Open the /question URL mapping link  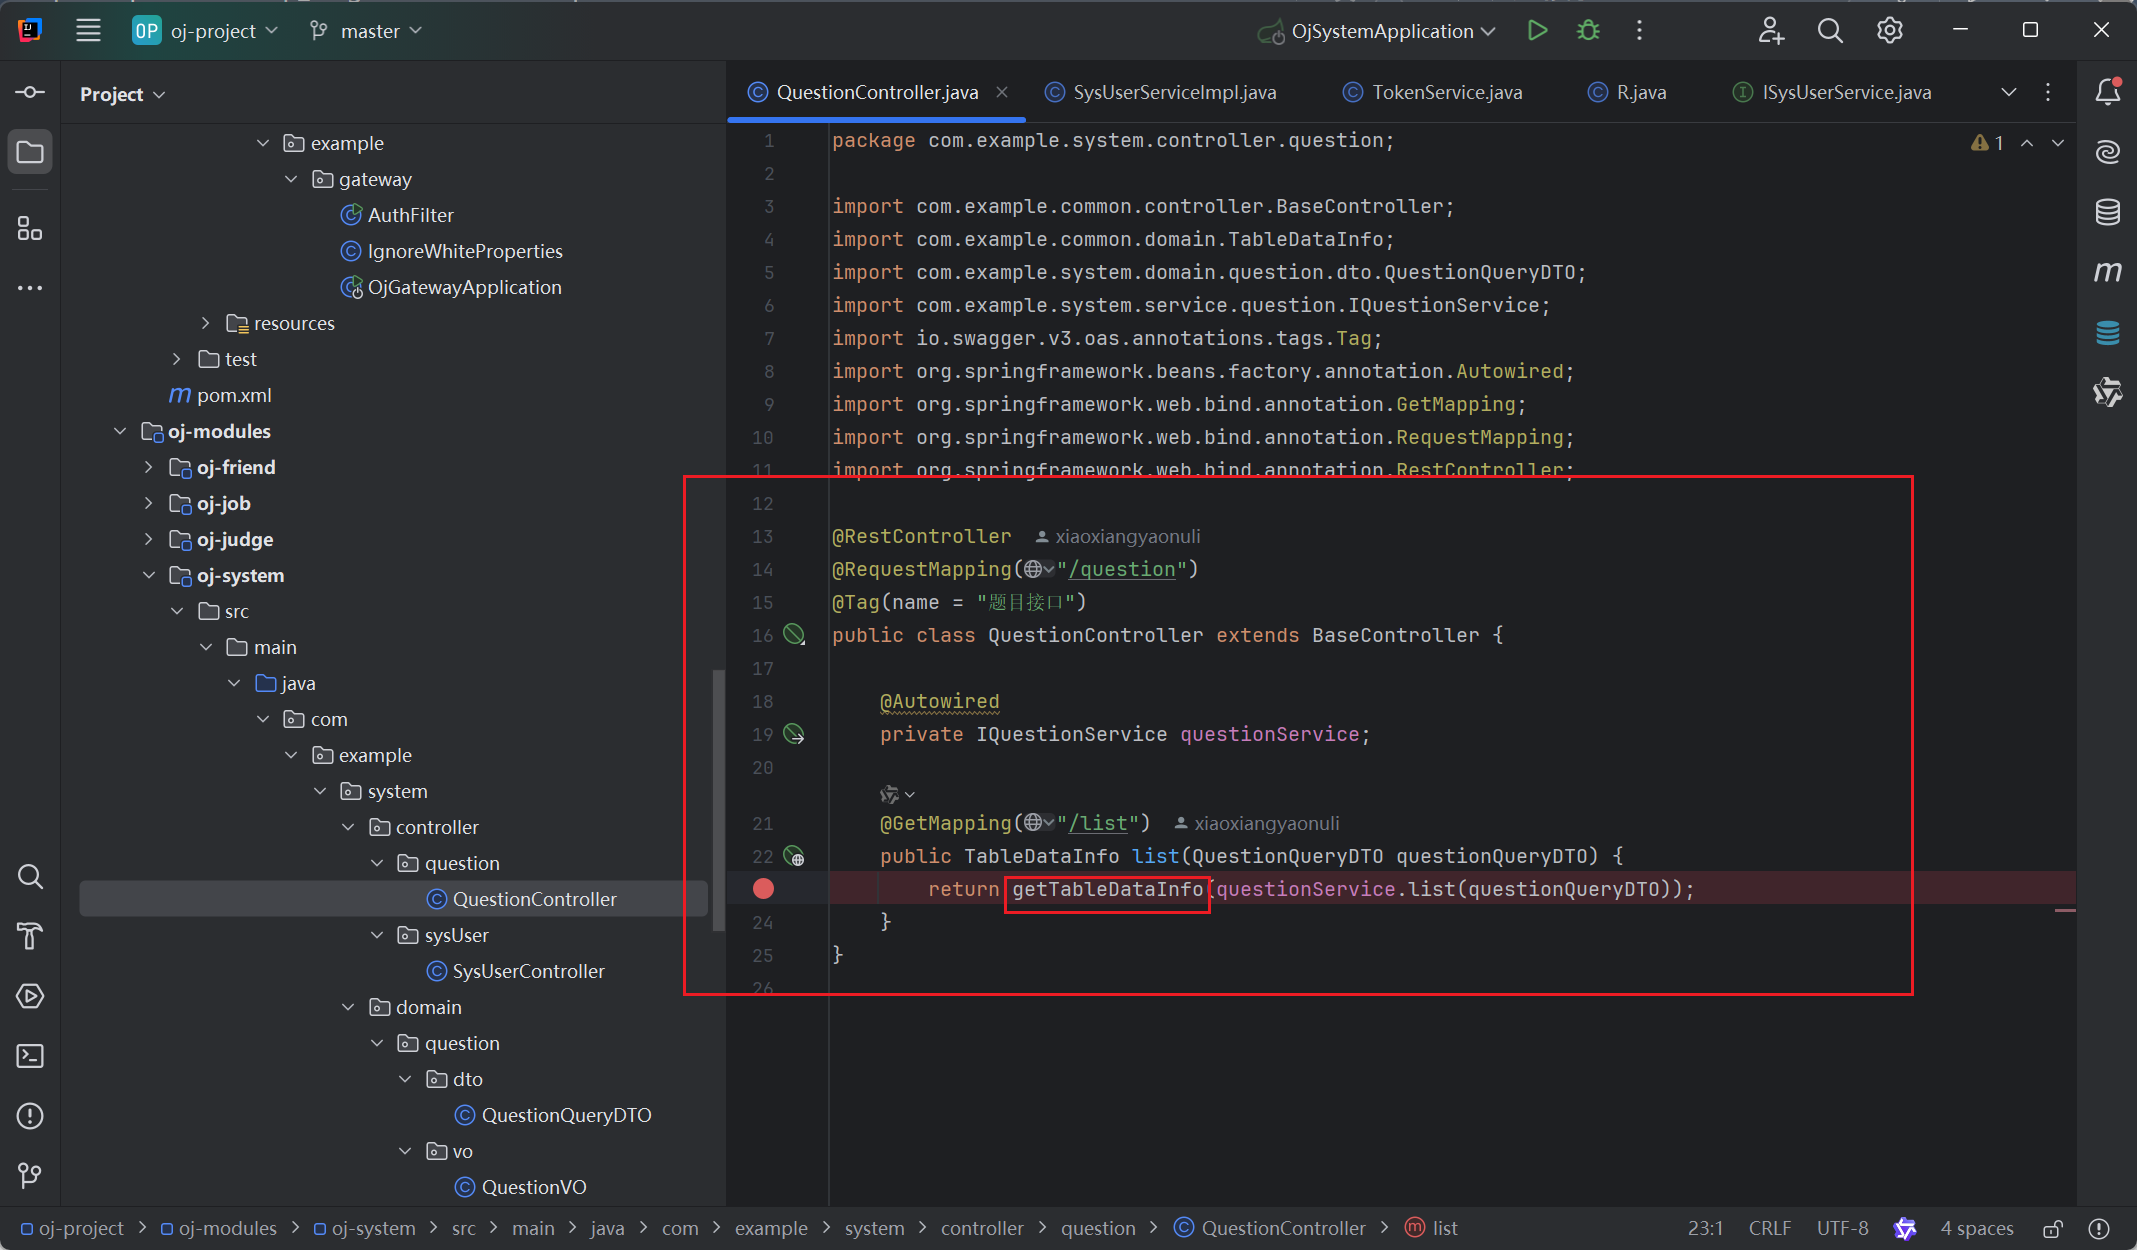coord(1122,569)
